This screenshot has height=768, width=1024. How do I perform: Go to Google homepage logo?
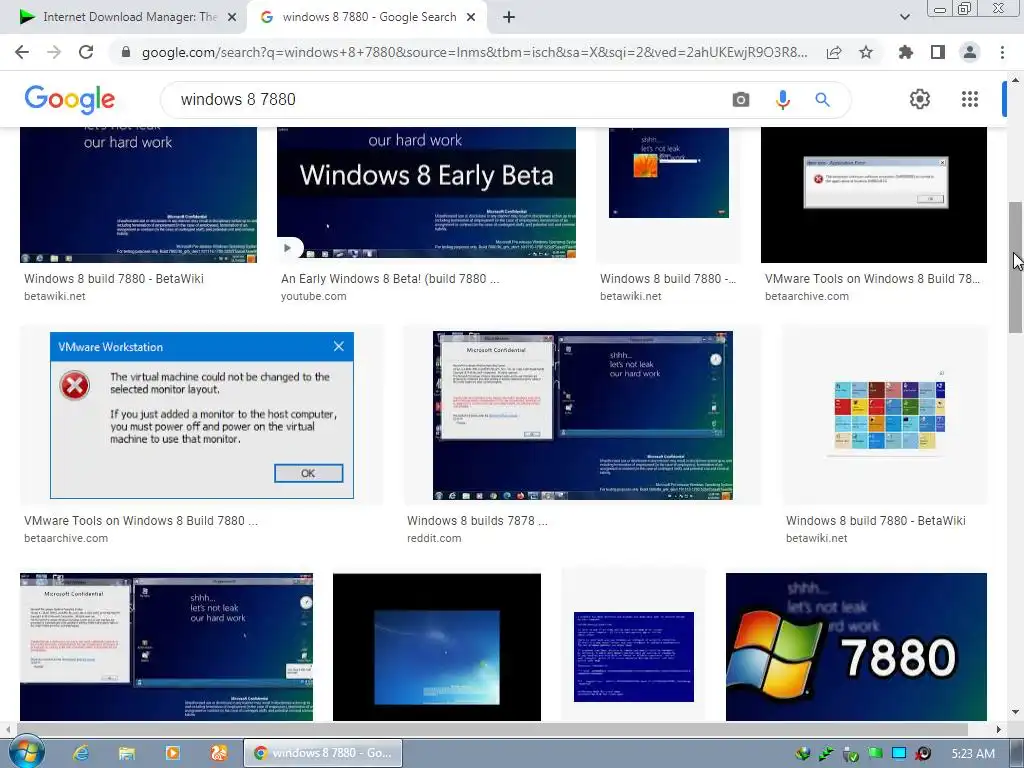[x=70, y=99]
